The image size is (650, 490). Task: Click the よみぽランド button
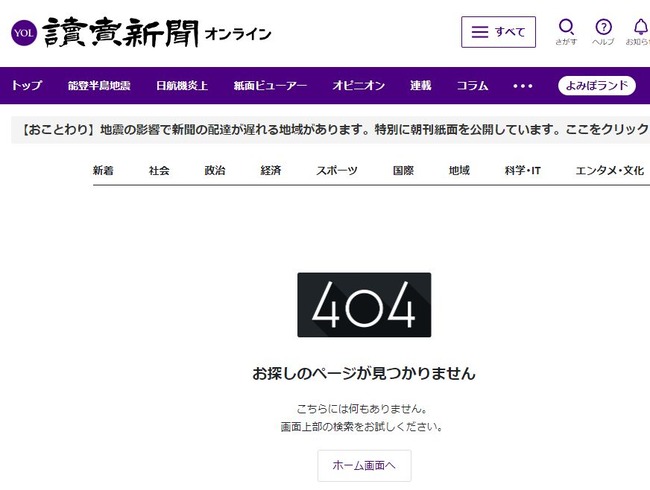[597, 86]
